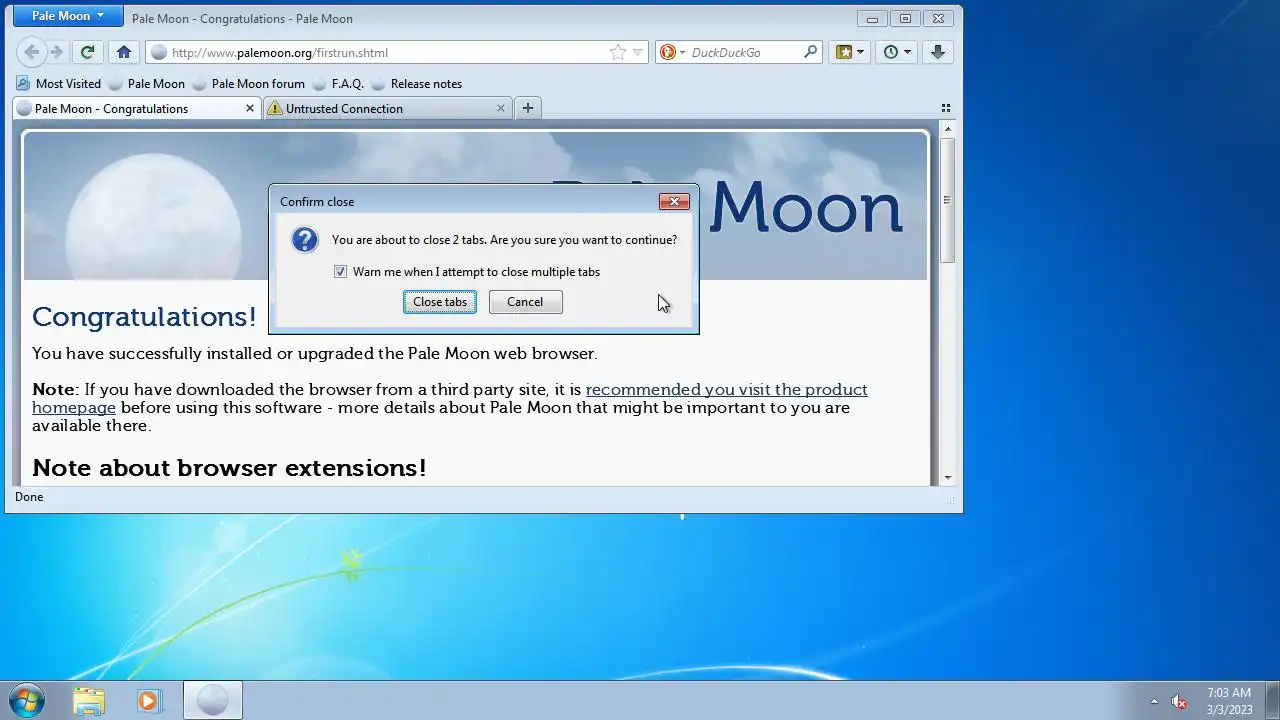Close the Pale Moon - Congratulations tab
The height and width of the screenshot is (720, 1280).
(250, 108)
